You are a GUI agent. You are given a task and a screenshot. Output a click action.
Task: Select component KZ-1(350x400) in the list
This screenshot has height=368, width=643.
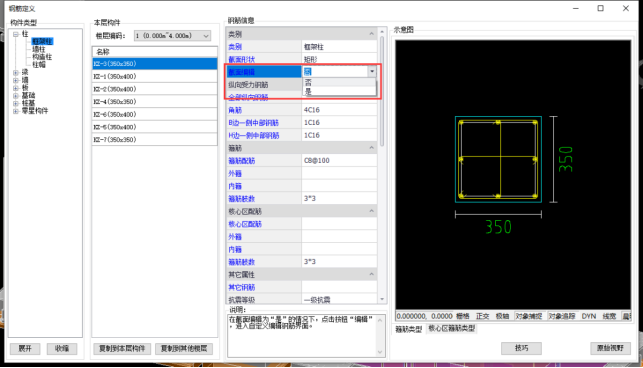(155, 76)
